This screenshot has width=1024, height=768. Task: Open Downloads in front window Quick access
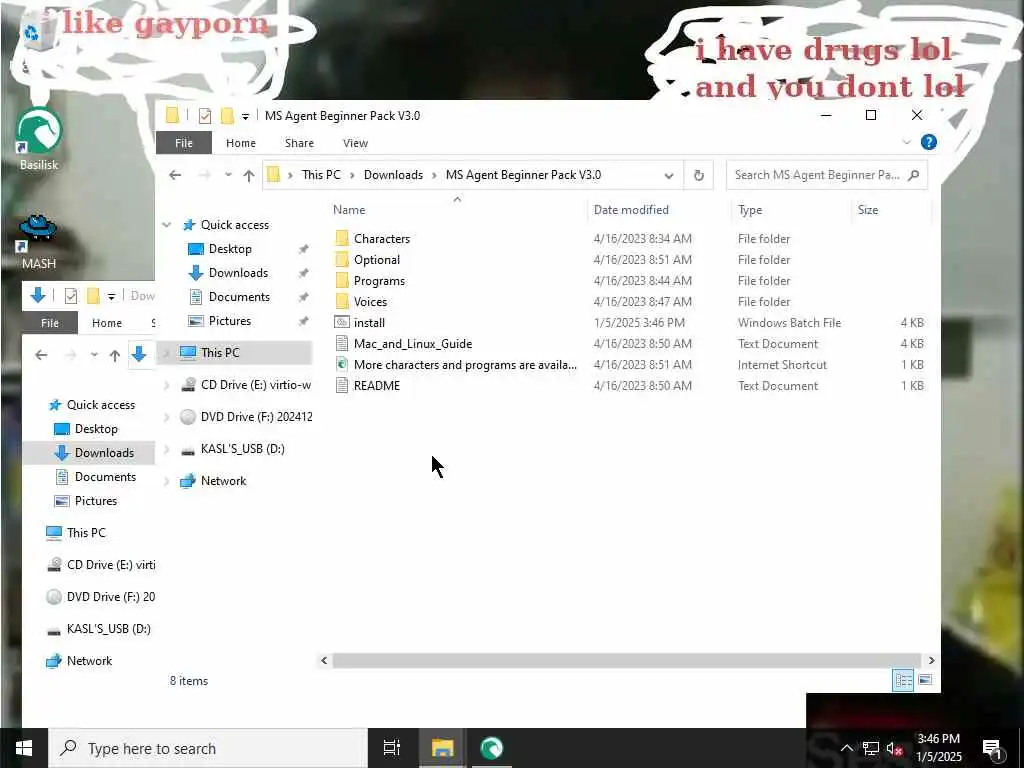pos(238,273)
